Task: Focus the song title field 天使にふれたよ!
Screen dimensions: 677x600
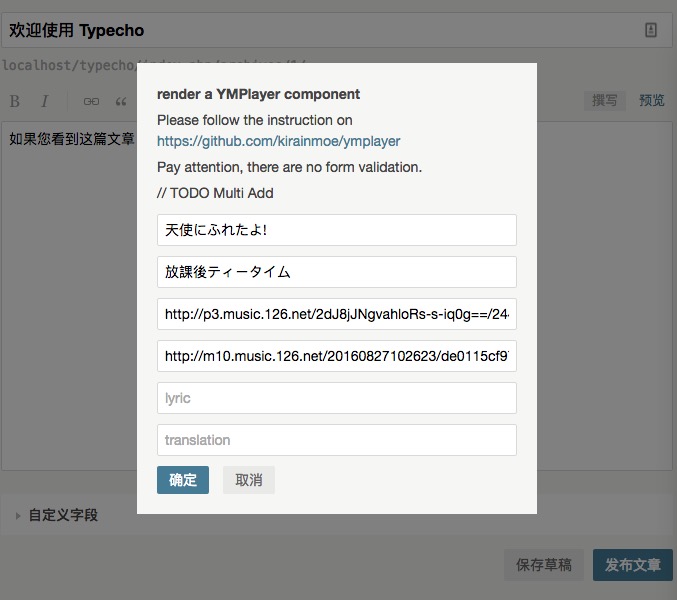Action: click(337, 230)
